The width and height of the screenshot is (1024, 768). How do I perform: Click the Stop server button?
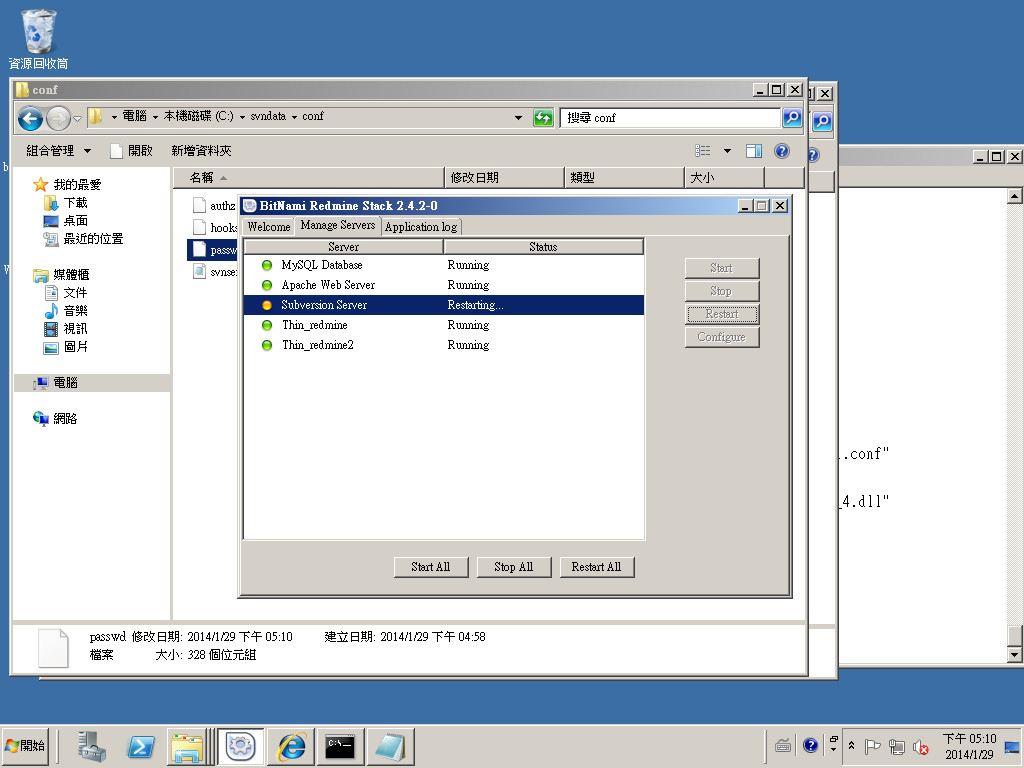(x=722, y=291)
